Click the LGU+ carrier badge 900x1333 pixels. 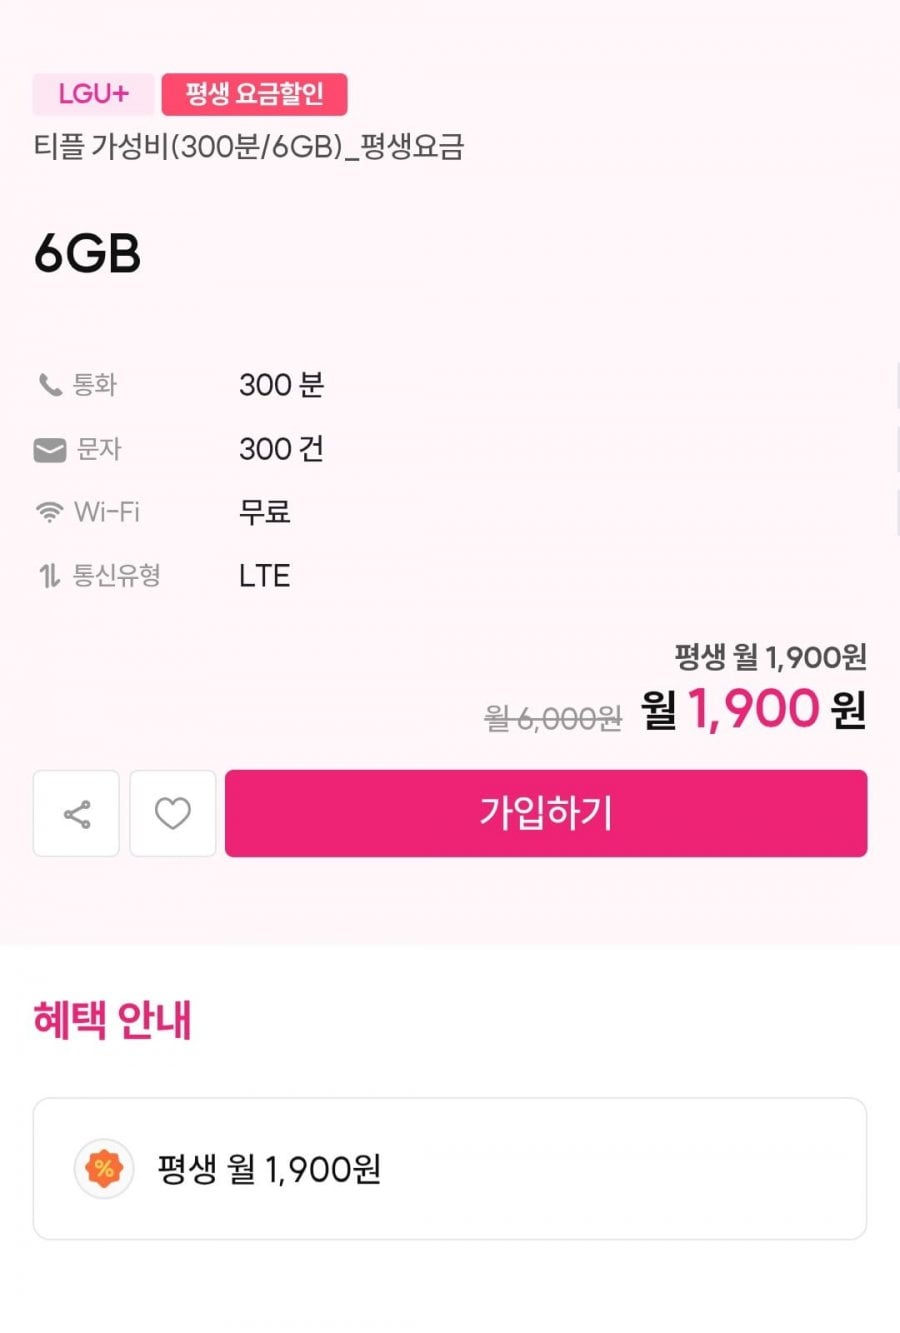click(93, 94)
